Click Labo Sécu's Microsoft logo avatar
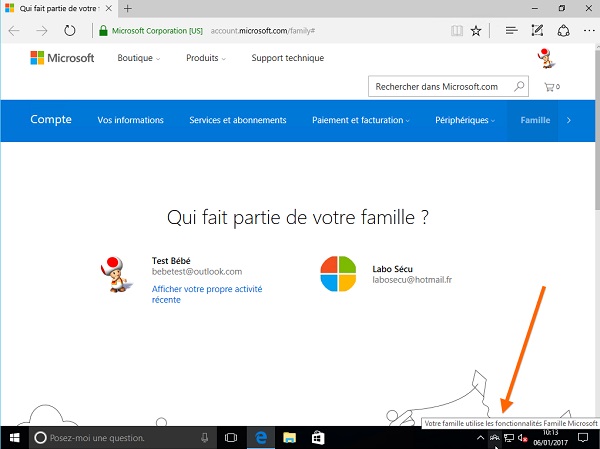The height and width of the screenshot is (449, 600). coord(338,274)
